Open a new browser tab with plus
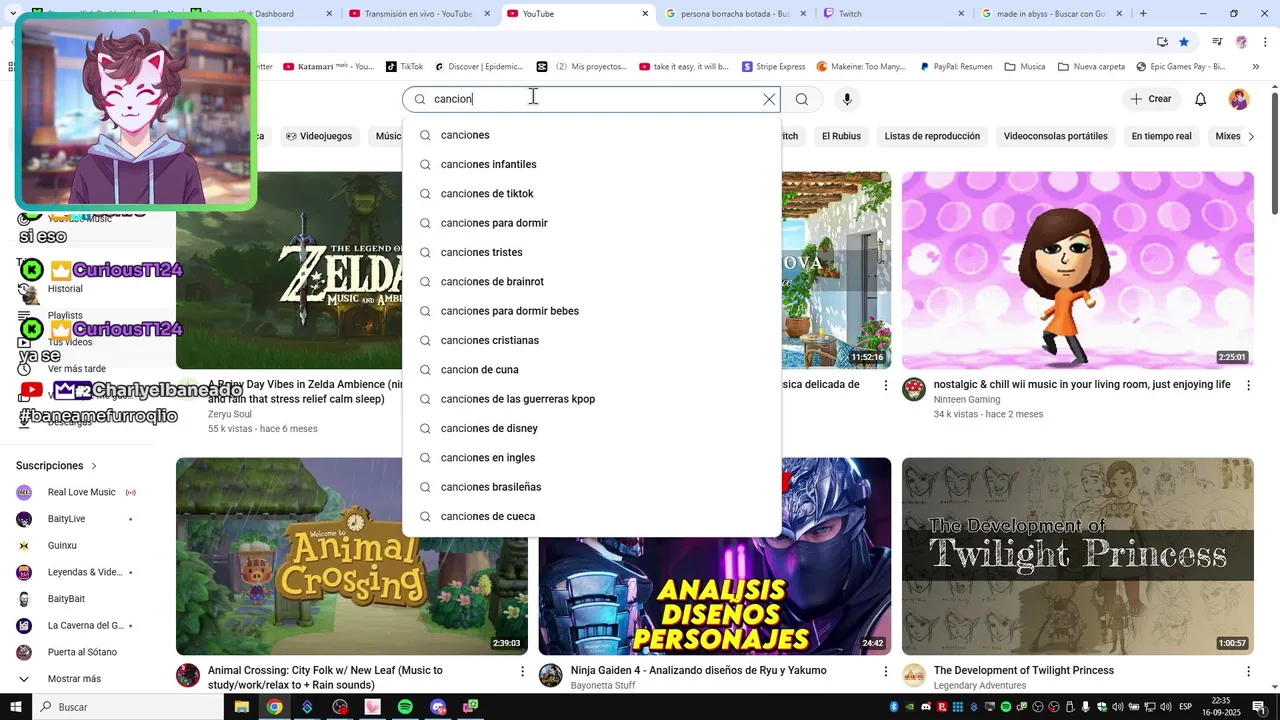 click(1143, 14)
